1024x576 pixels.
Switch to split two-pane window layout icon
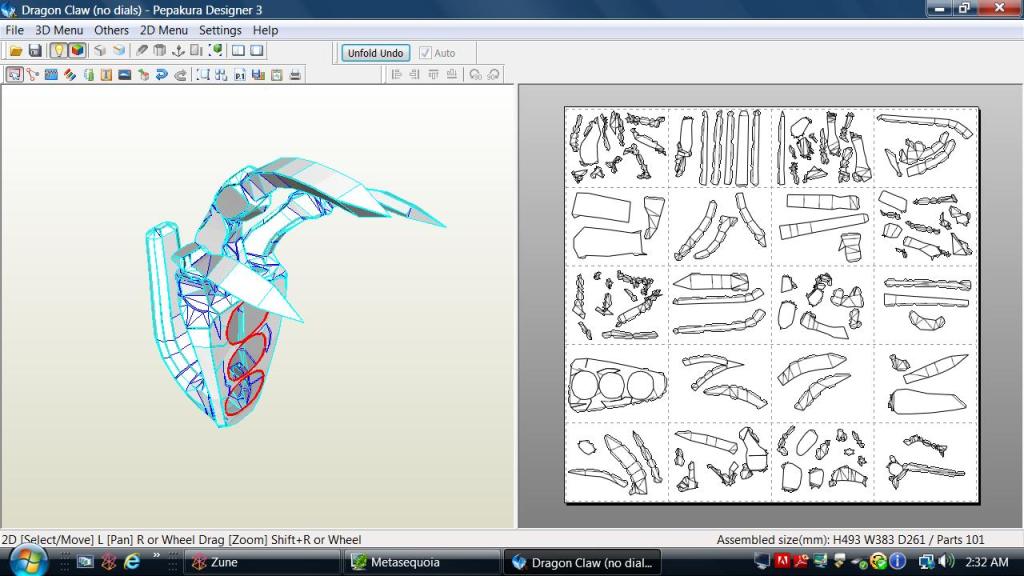pyautogui.click(x=238, y=50)
